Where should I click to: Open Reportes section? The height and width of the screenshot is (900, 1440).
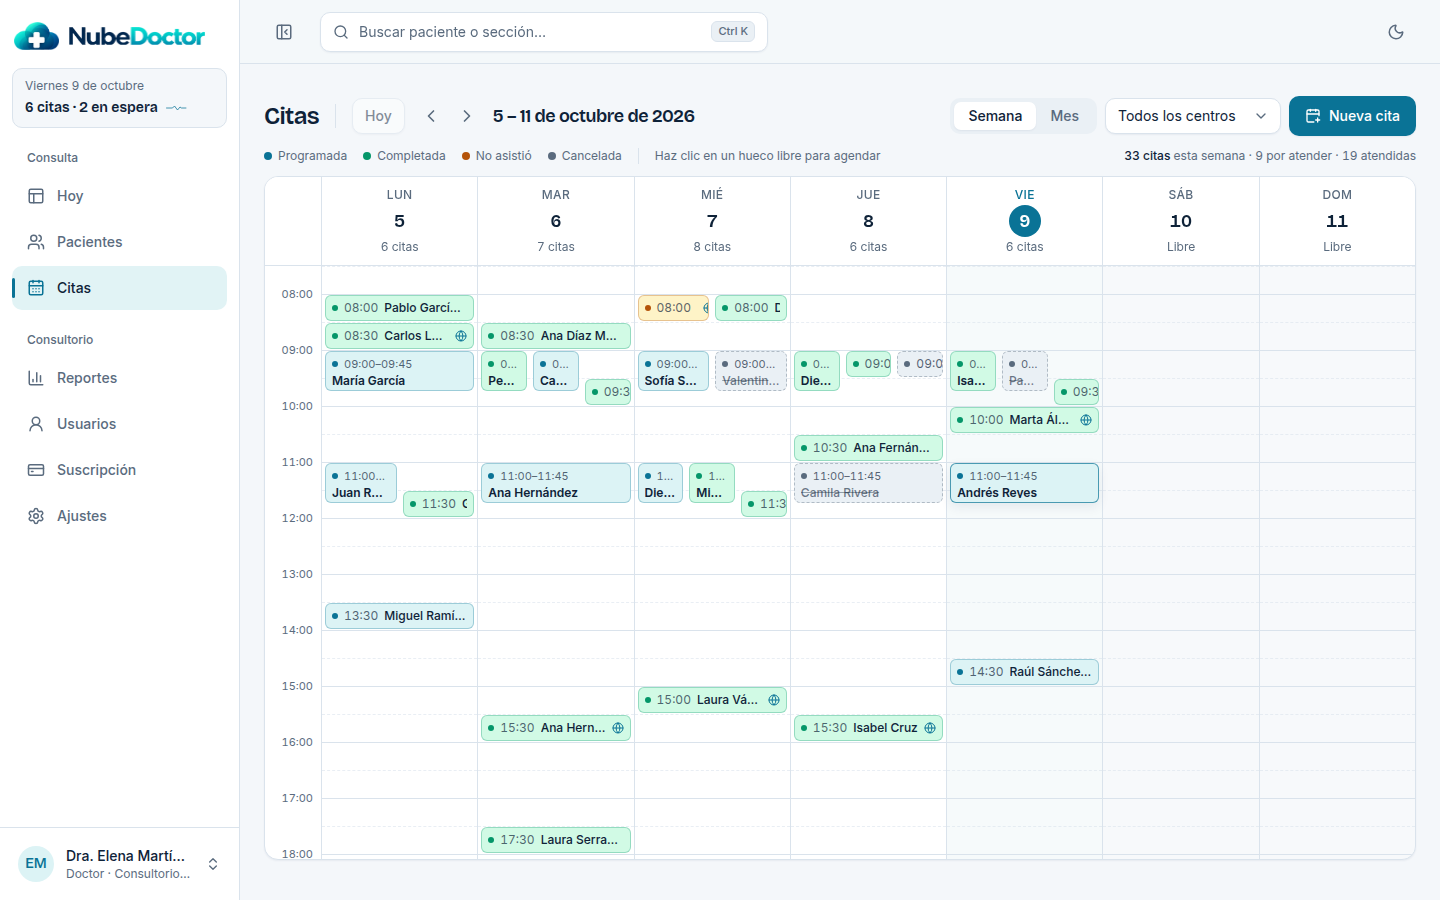[119, 378]
